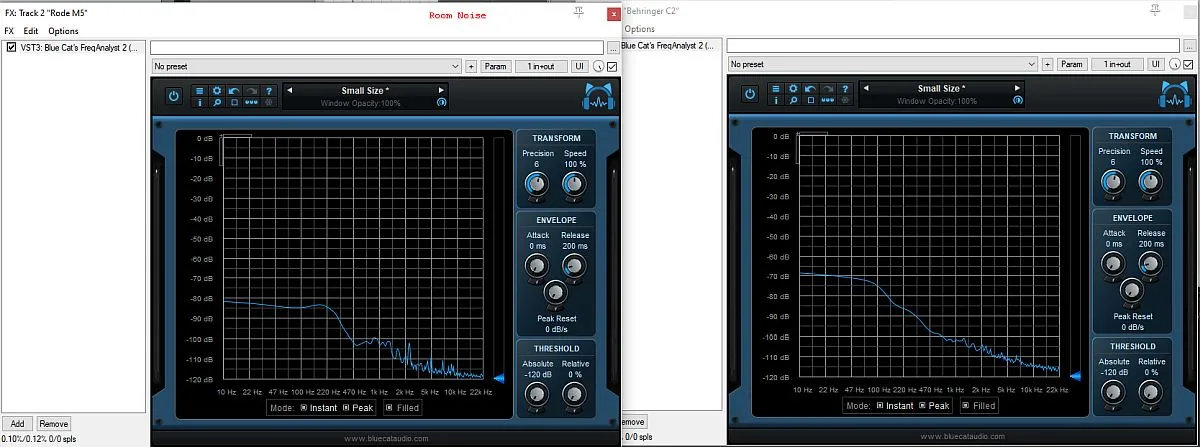The width and height of the screenshot is (1200, 447).
Task: Click www.bluecataudio.com link in Rode M5 plugin
Action: coord(385,438)
